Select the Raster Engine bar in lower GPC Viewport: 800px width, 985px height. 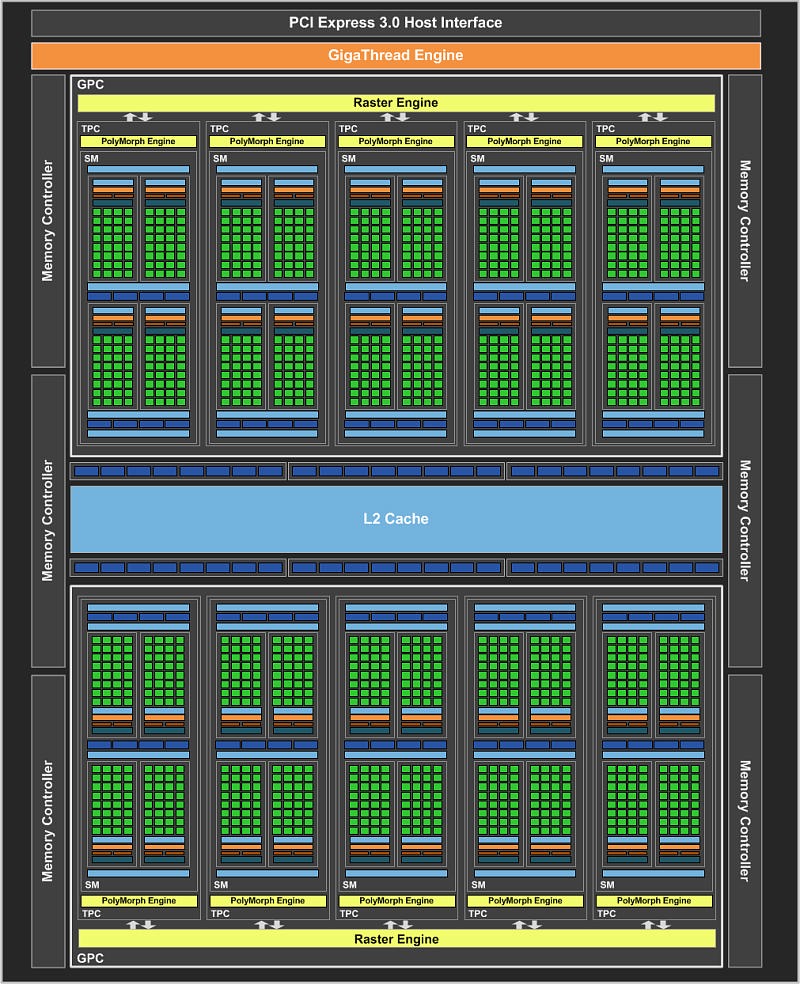point(397,939)
